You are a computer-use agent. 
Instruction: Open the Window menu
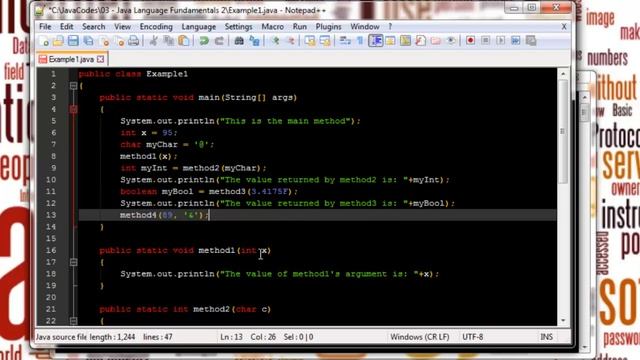[364, 27]
